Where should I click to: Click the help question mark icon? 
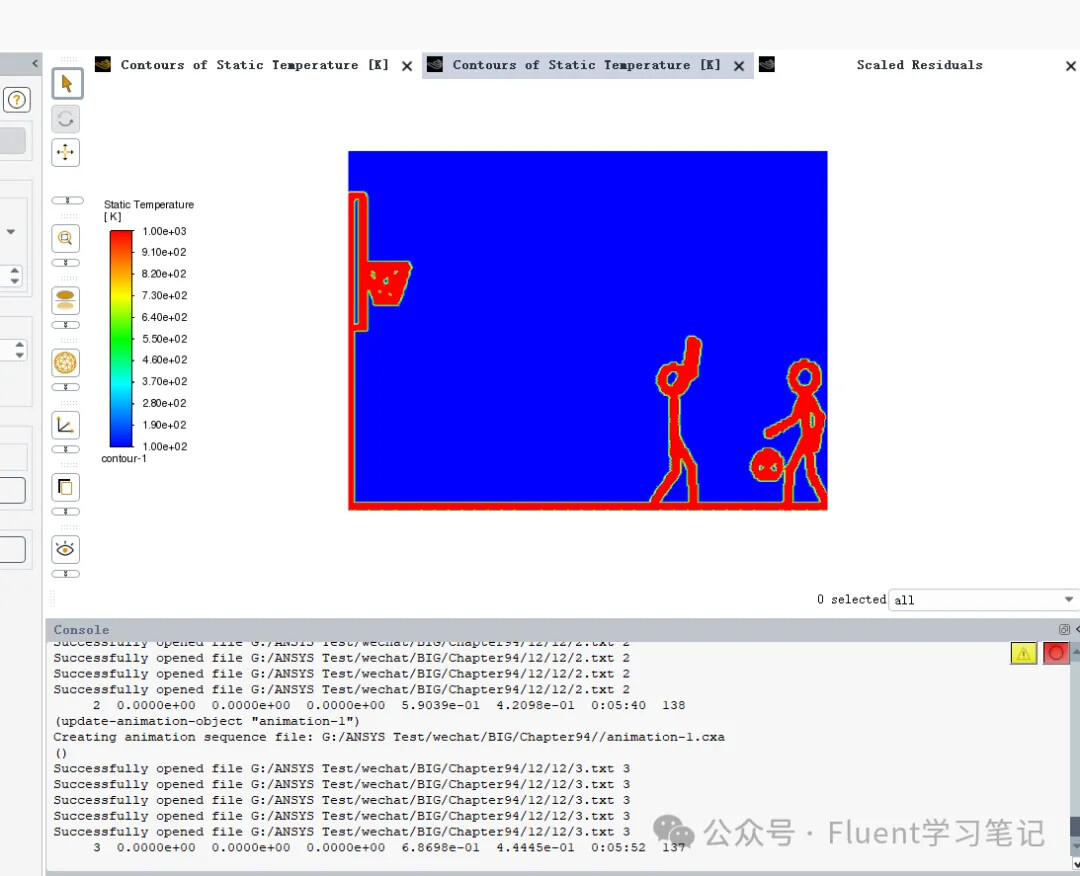pyautogui.click(x=17, y=100)
